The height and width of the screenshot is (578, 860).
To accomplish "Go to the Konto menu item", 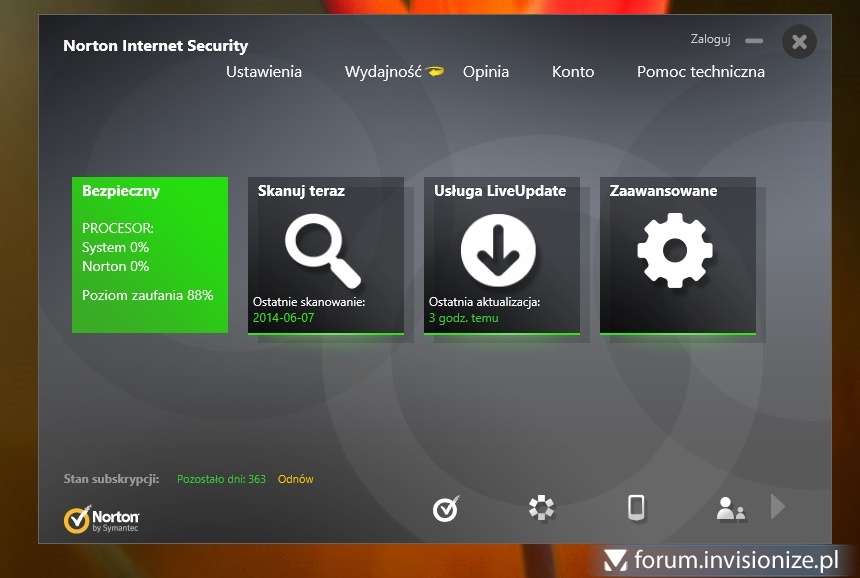I will coord(573,72).
